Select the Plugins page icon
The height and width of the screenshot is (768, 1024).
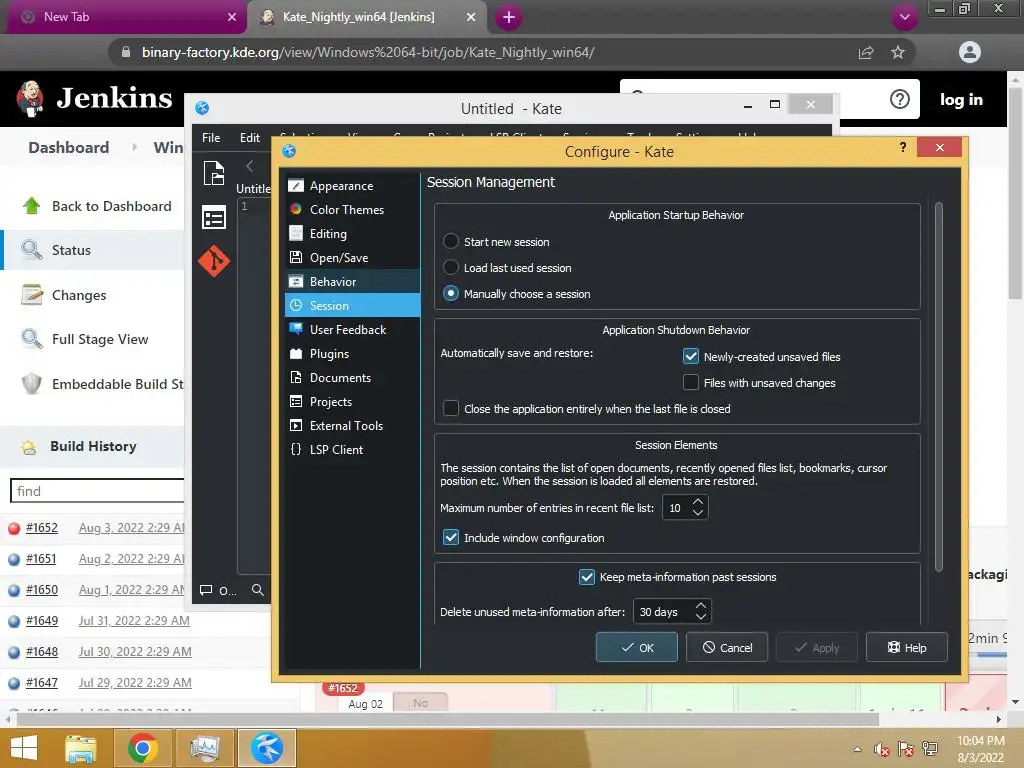[296, 353]
